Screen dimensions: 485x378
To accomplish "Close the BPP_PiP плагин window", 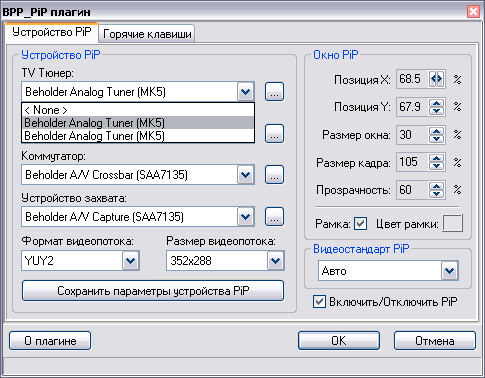I will (x=473, y=12).
